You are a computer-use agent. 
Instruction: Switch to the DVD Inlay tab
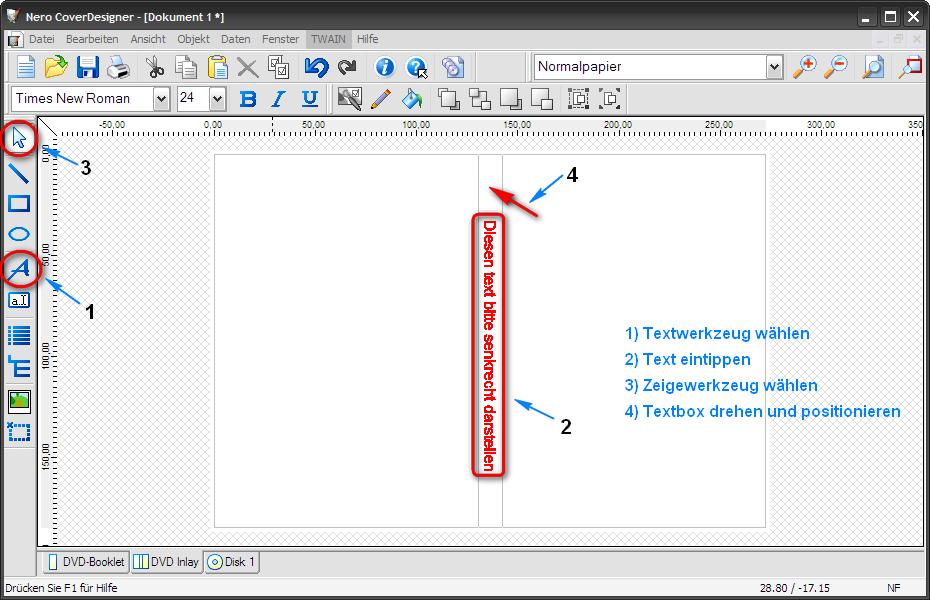click(166, 561)
